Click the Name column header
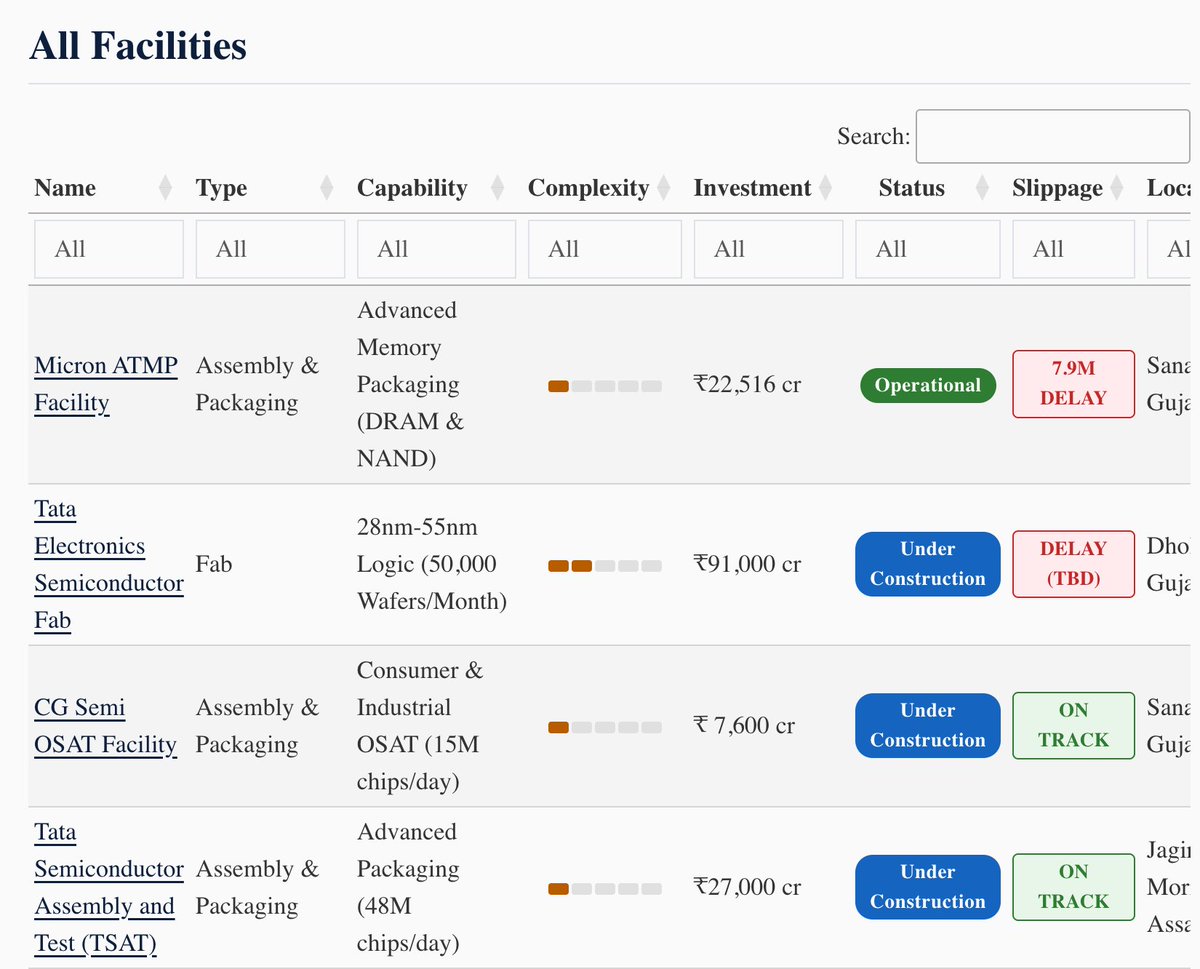The height and width of the screenshot is (969, 1200). 65,188
